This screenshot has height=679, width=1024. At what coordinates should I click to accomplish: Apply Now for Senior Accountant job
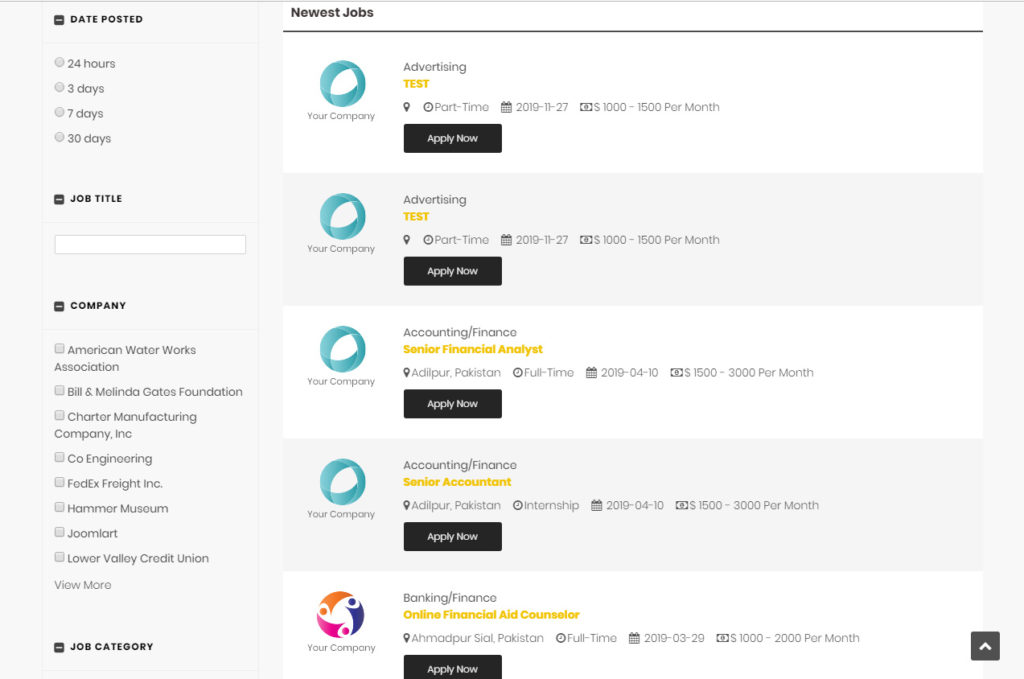tap(452, 537)
